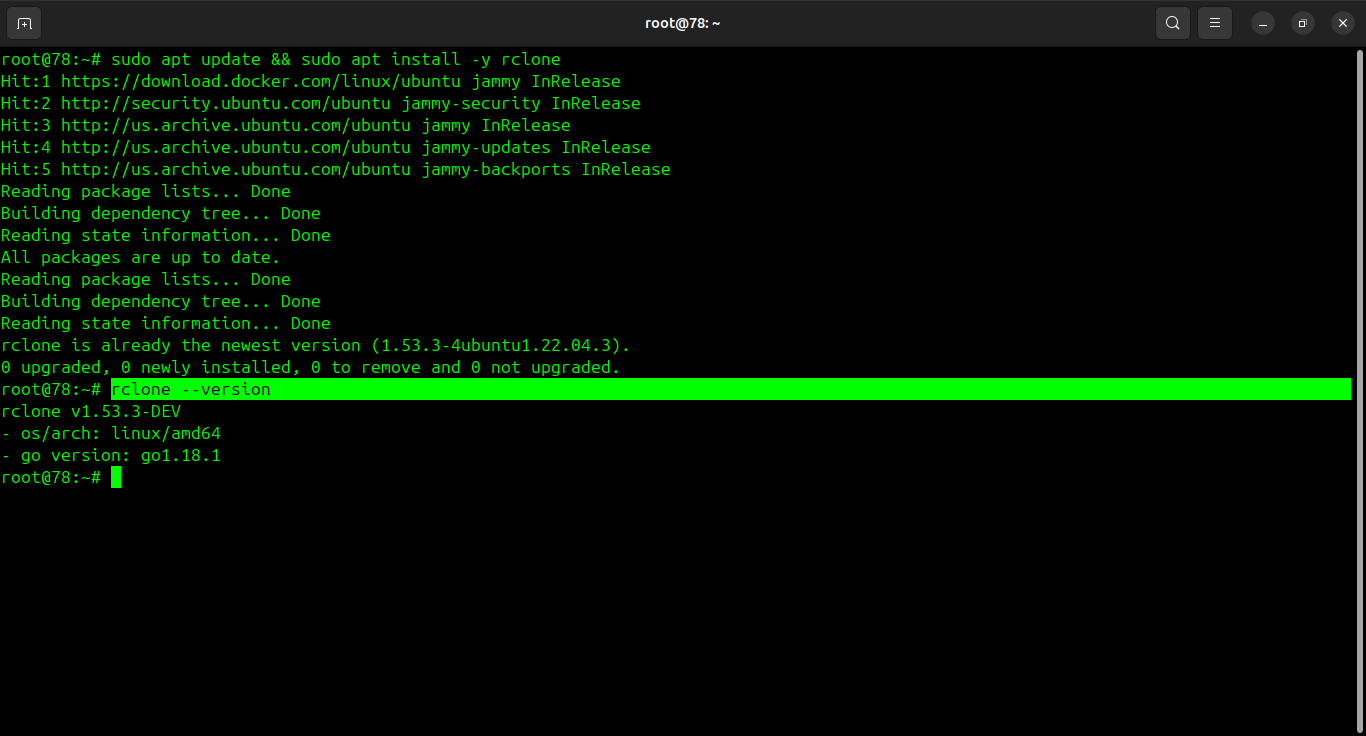Viewport: 1366px width, 736px height.
Task: Click the "os/arch: linux/amd64" line
Action: click(x=111, y=433)
